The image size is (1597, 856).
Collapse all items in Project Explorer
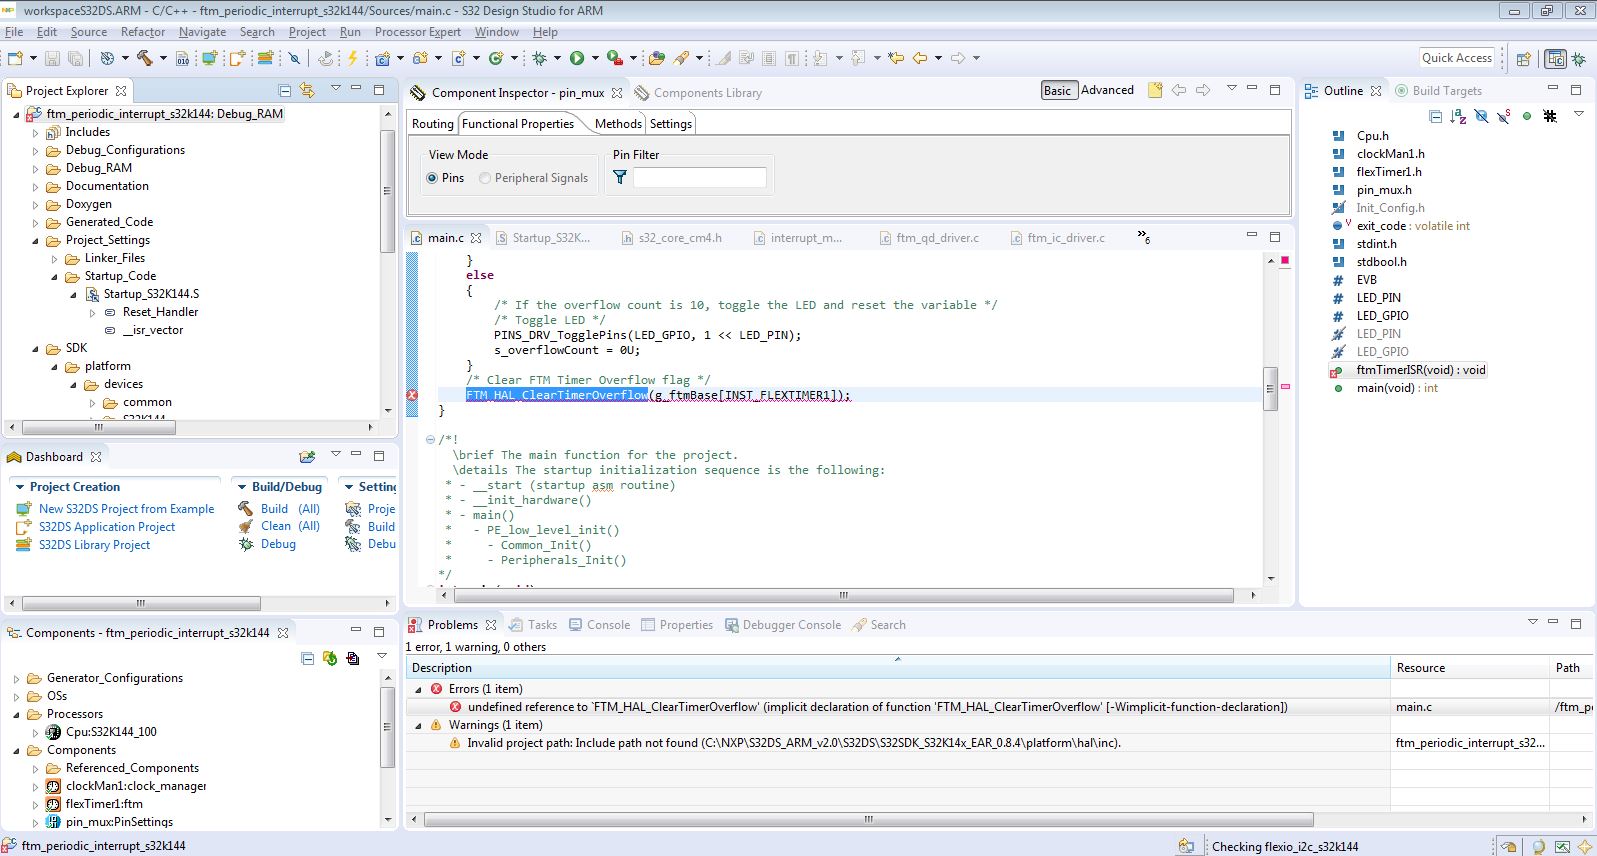coord(285,91)
